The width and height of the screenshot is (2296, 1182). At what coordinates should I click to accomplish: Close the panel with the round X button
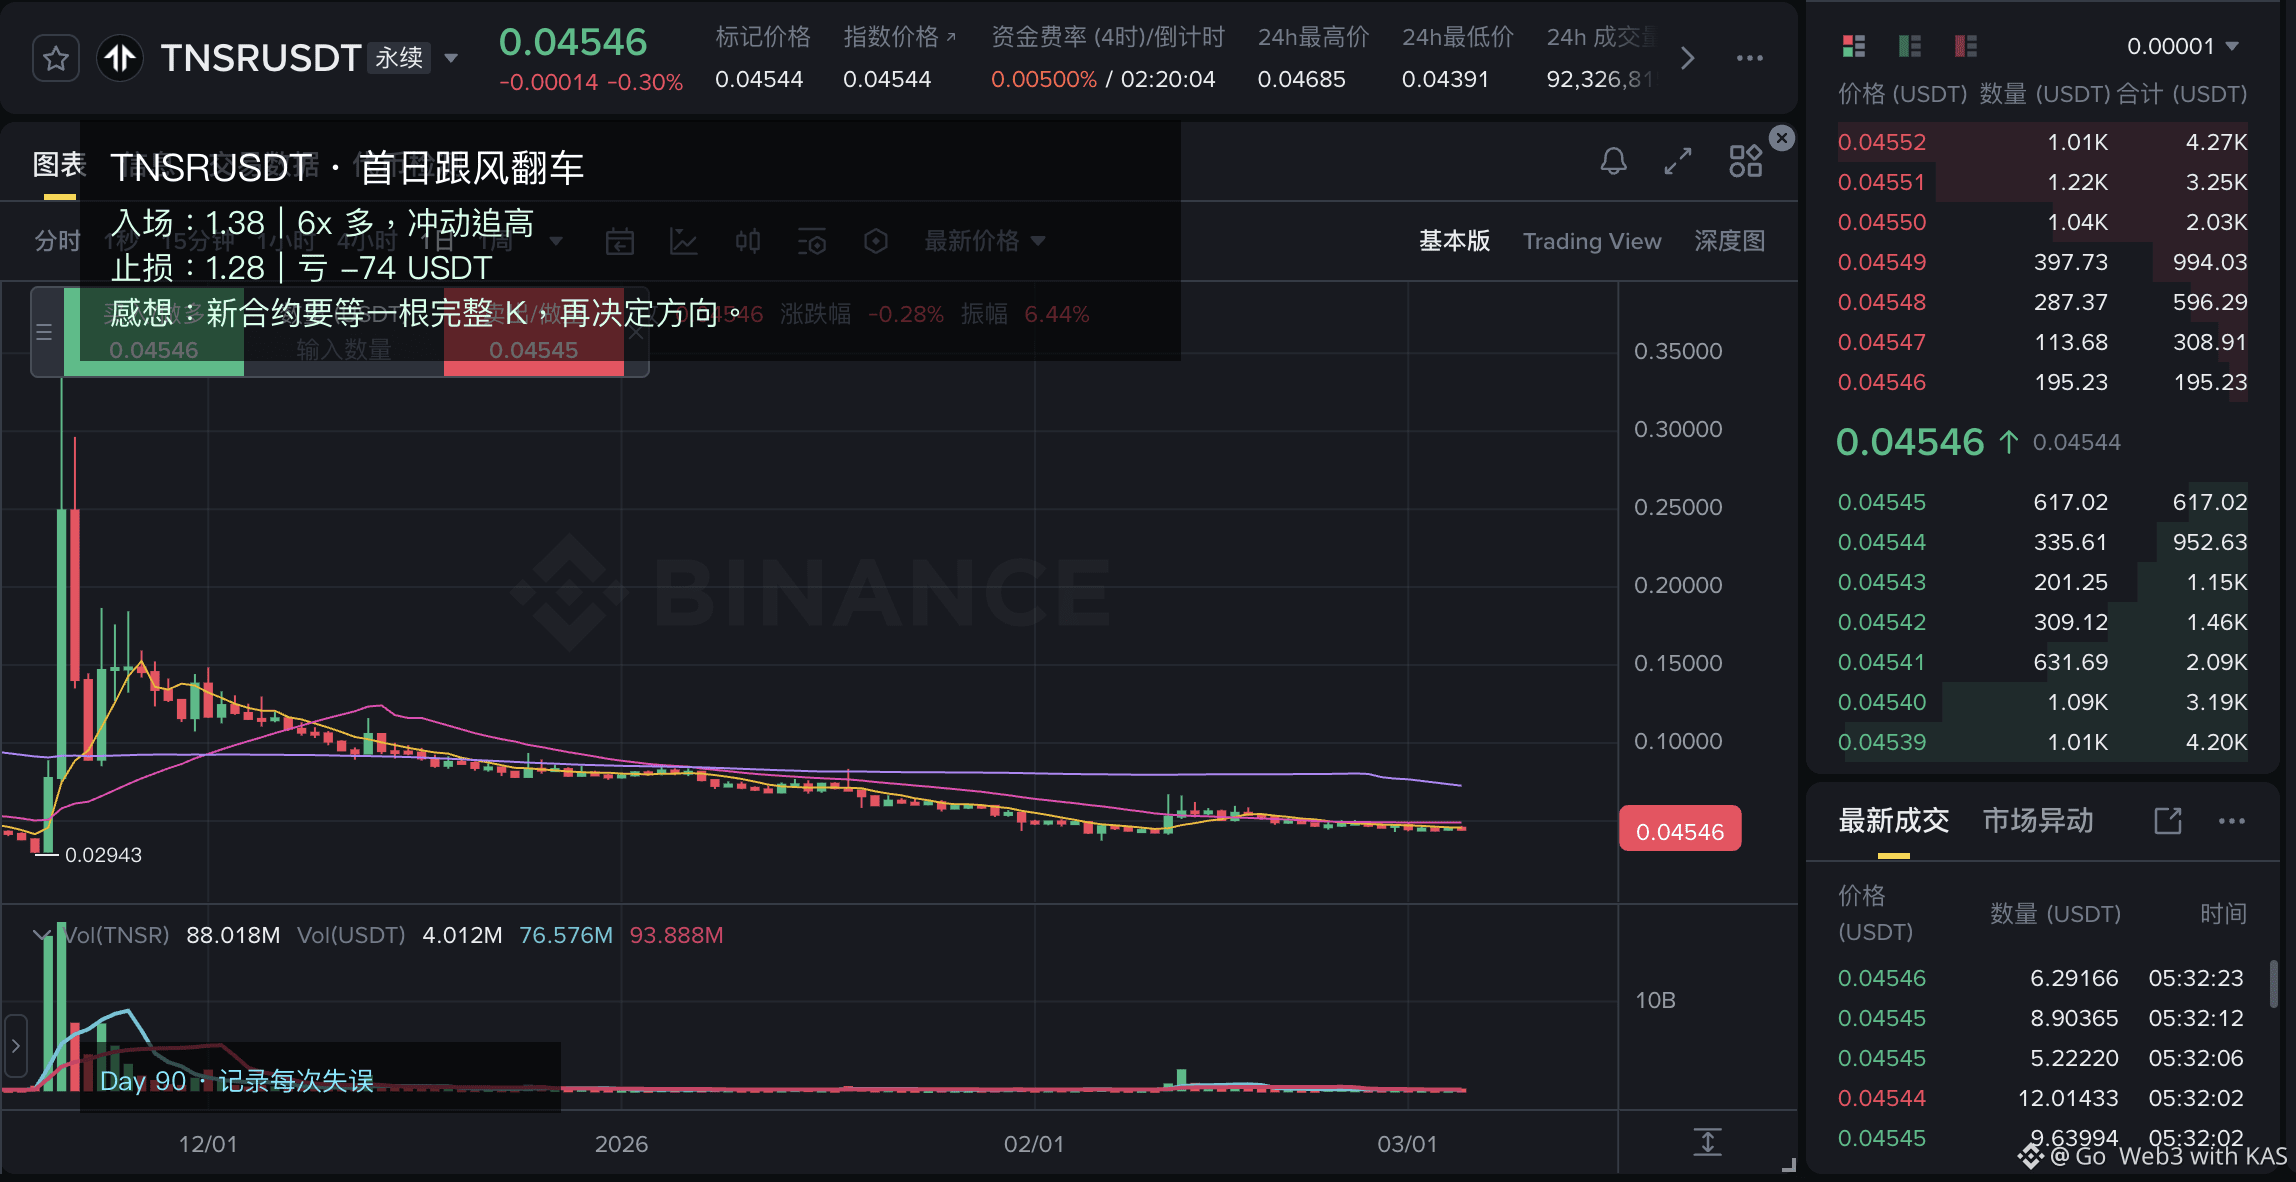pos(1782,138)
